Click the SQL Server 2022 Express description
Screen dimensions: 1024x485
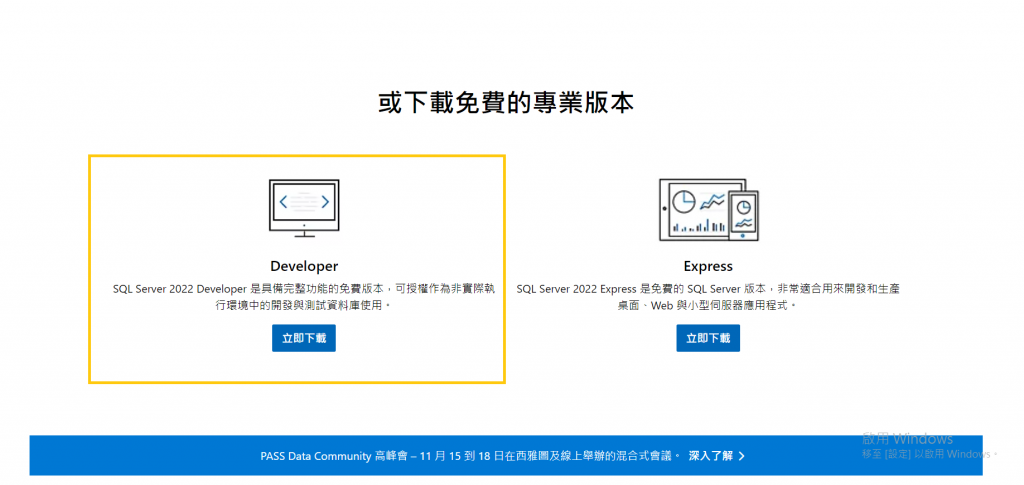tap(708, 296)
